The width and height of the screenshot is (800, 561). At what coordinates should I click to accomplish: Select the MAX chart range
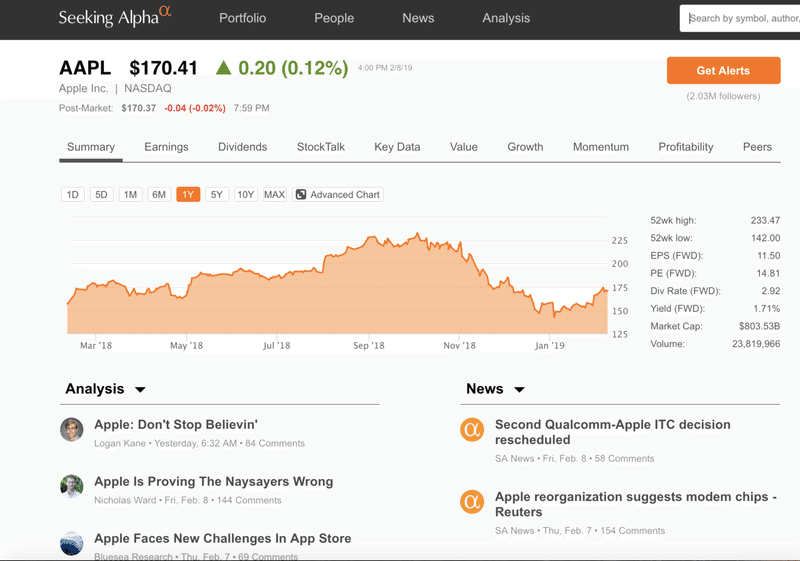pyautogui.click(x=274, y=194)
